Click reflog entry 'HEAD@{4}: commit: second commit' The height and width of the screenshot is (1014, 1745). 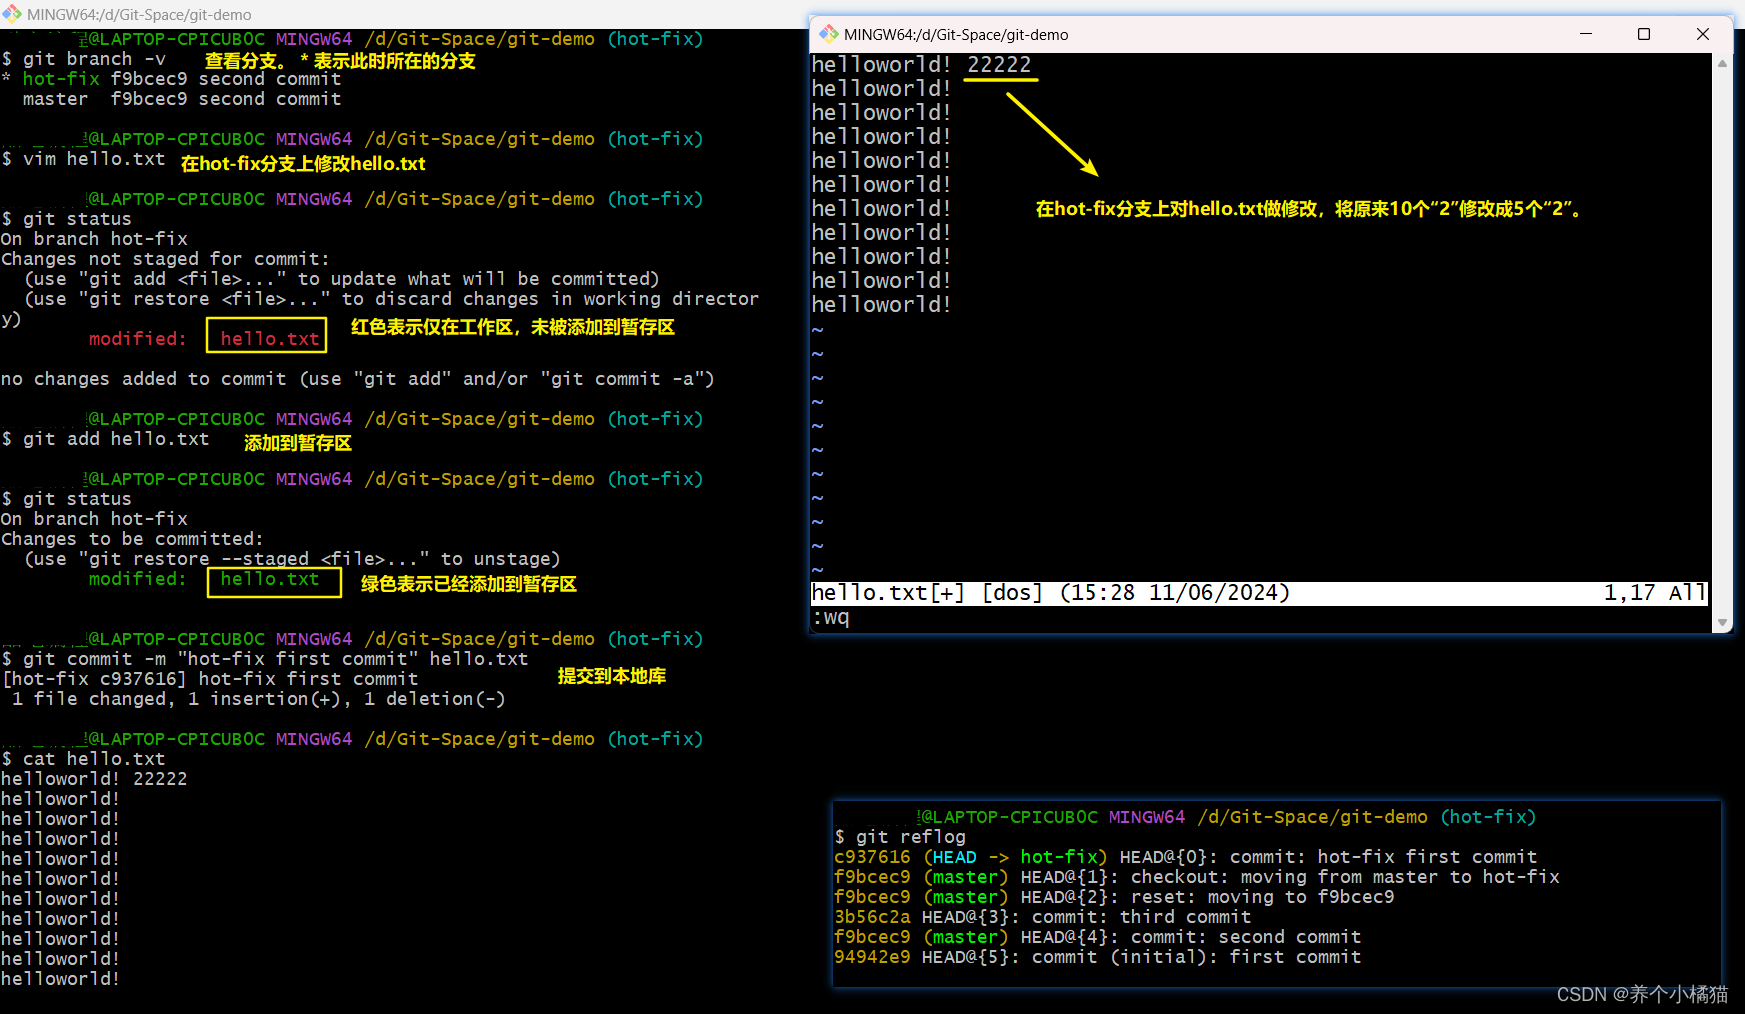click(1190, 937)
